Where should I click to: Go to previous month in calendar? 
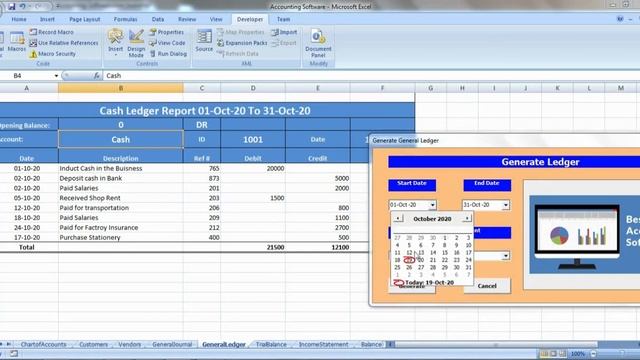point(398,218)
